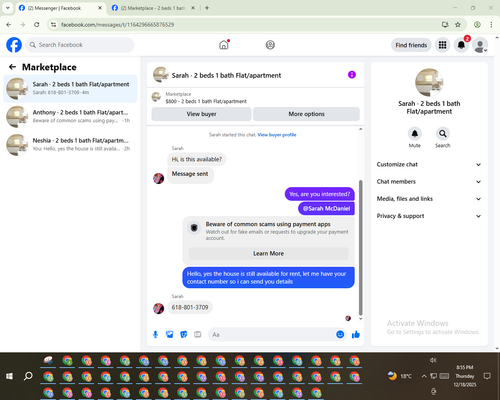Screen dimensions: 500x400
Task: Click the Facebook logo icon
Action: [x=14, y=45]
